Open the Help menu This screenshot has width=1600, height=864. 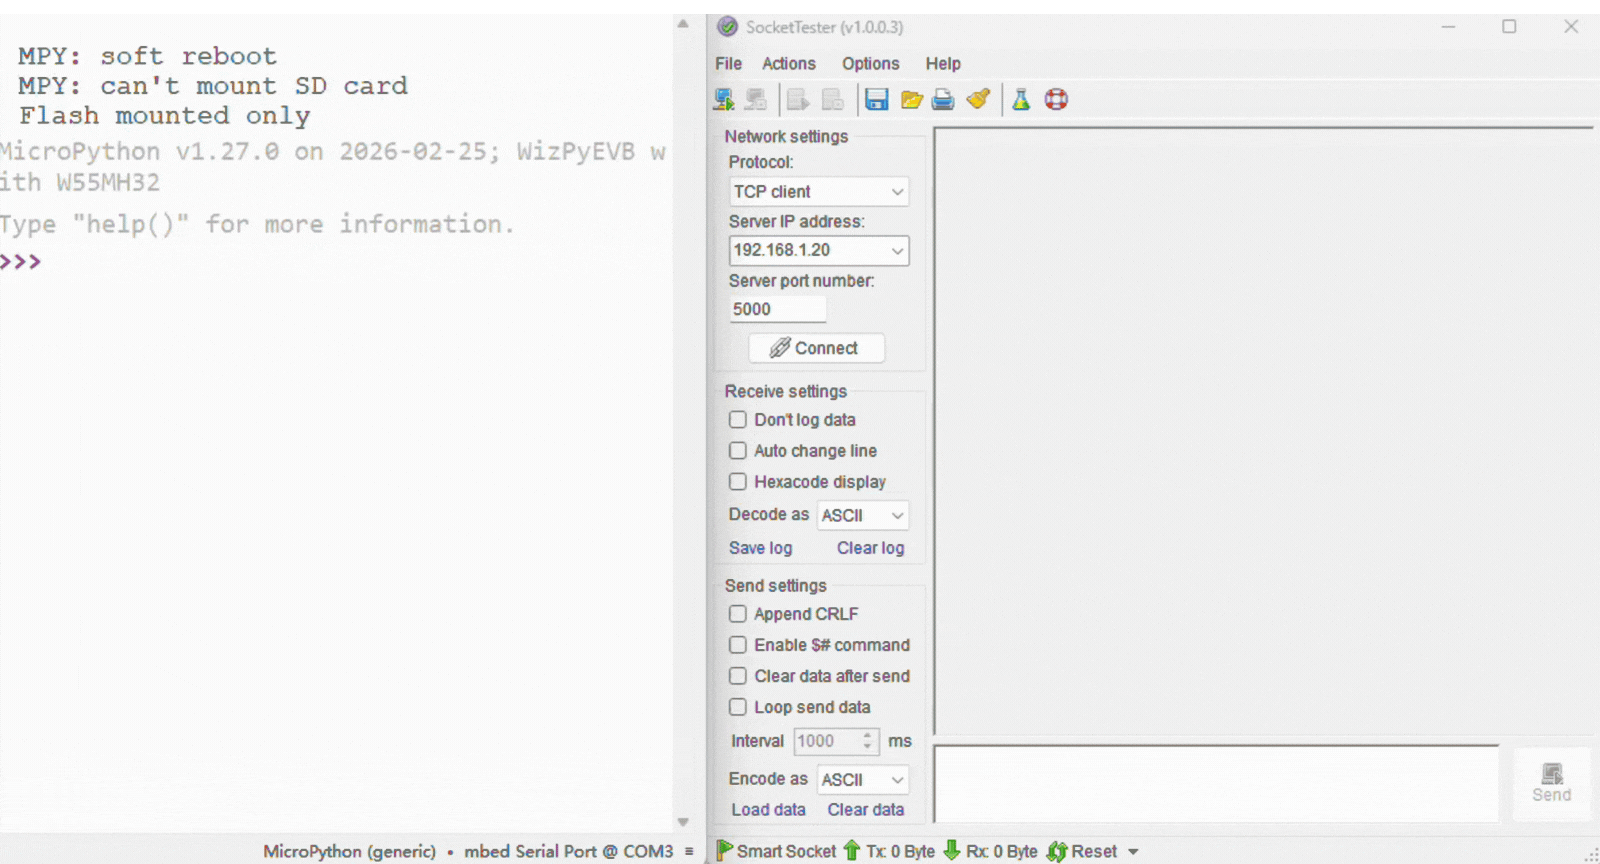[x=943, y=63]
